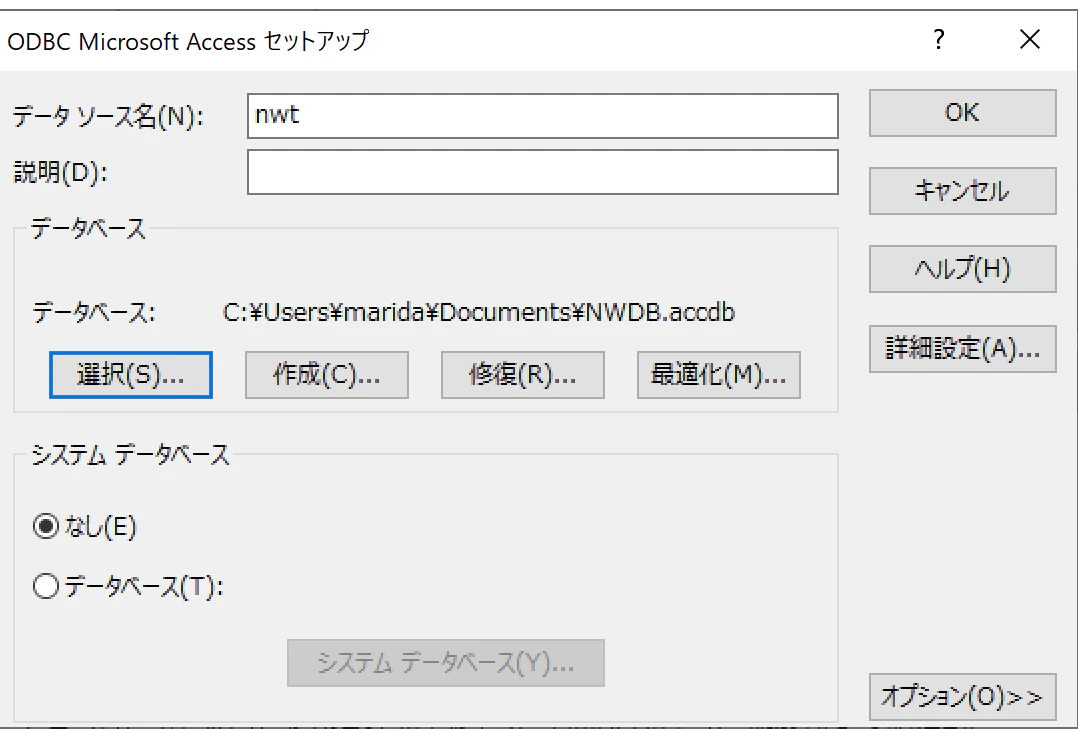Open help with ヘルプ(H) button
Viewport: 1078px width, 729px height.
(x=962, y=269)
